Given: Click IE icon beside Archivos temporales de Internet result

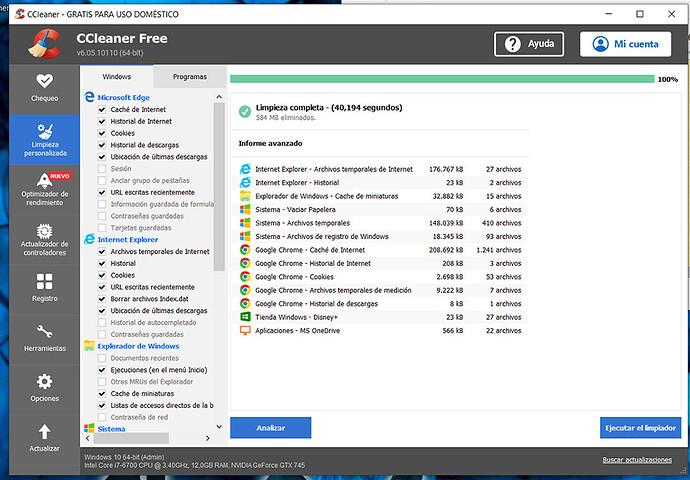Looking at the screenshot, I should tap(245, 169).
